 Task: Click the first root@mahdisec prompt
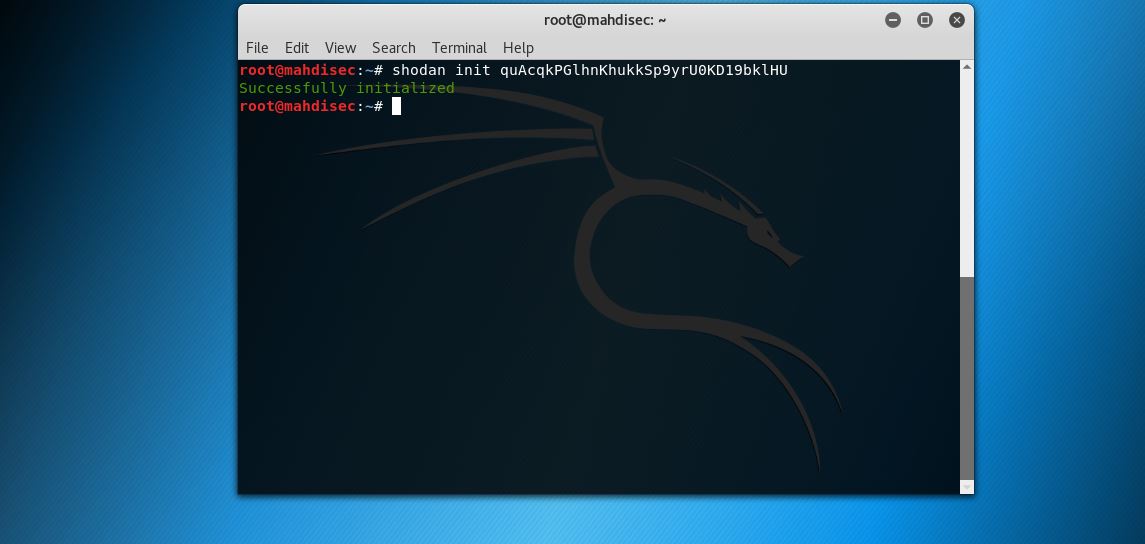coord(311,70)
